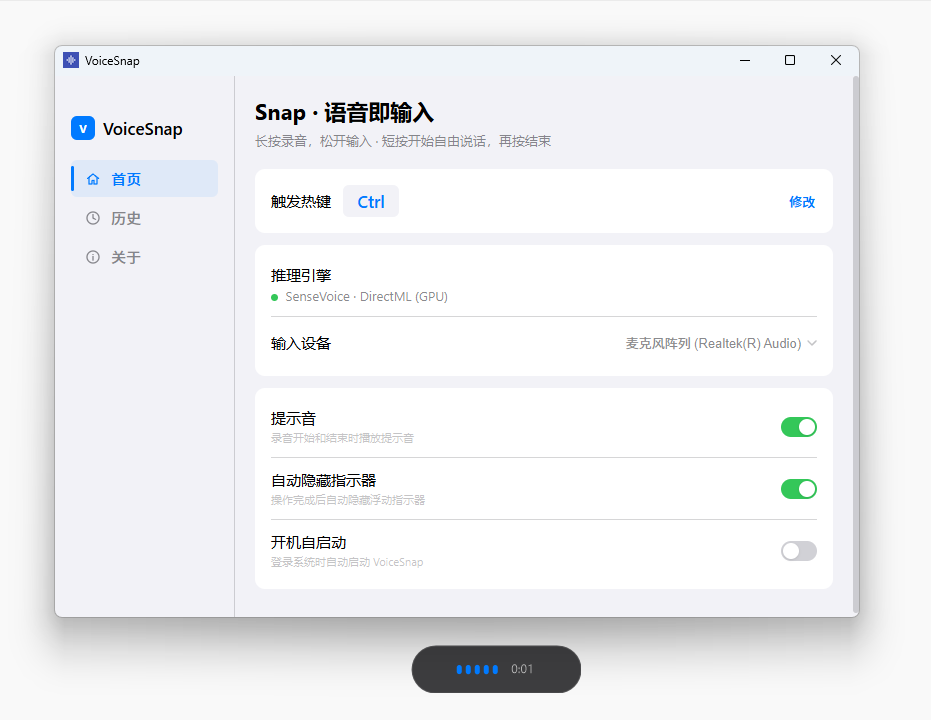Click the blue VoiceSnap sidebar logo
931x720 pixels.
pos(83,128)
